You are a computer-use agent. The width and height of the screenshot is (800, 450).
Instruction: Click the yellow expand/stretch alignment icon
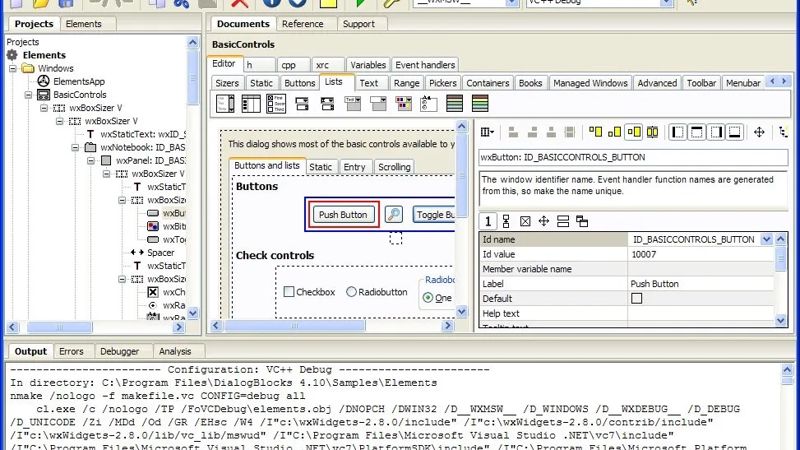[x=653, y=132]
